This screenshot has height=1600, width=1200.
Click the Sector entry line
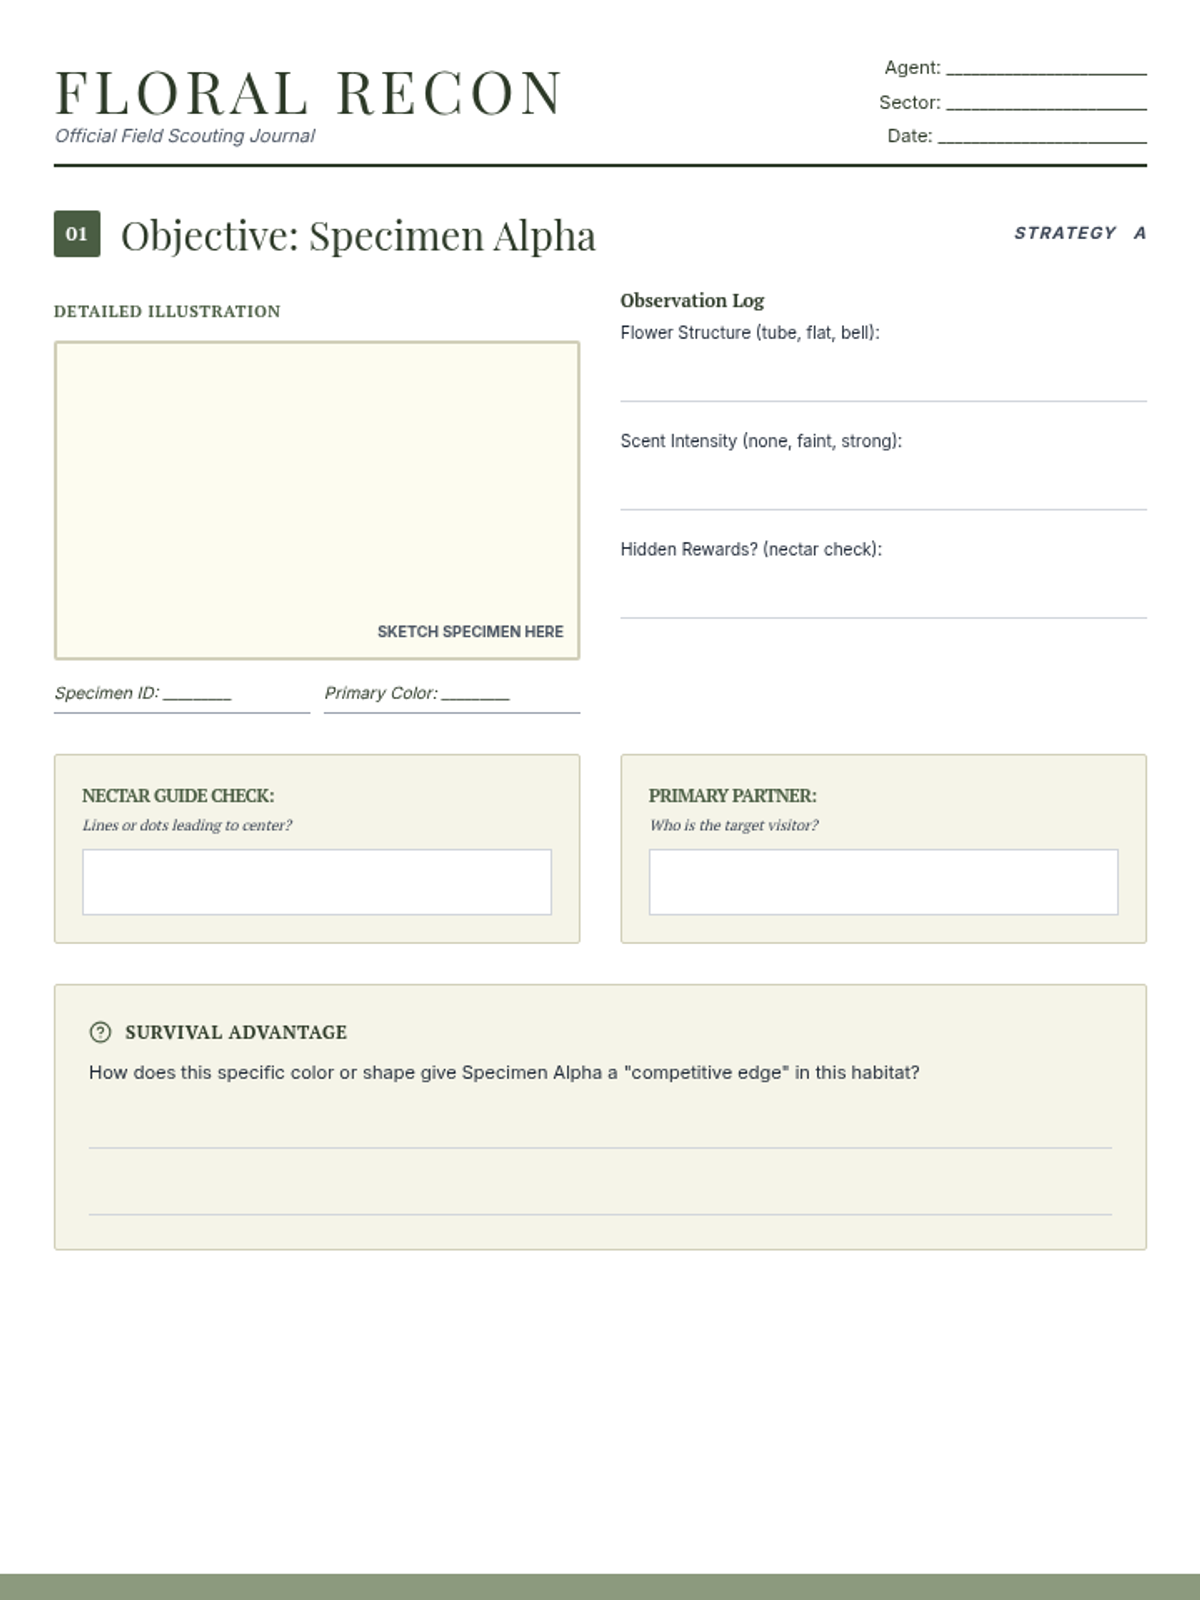(x=1045, y=103)
